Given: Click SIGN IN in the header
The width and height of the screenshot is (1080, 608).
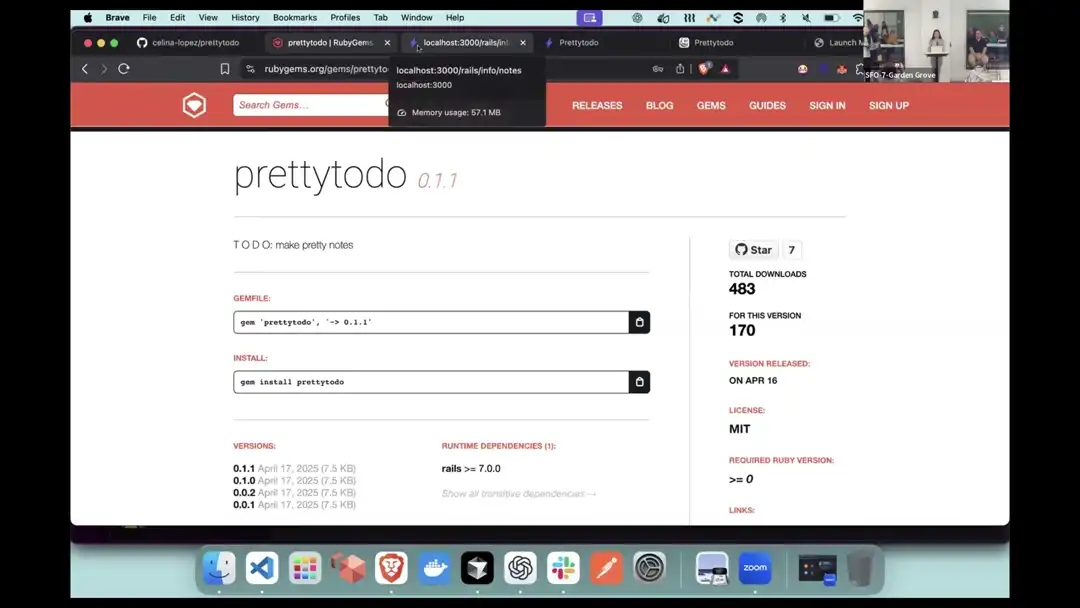Looking at the screenshot, I should pyautogui.click(x=827, y=105).
